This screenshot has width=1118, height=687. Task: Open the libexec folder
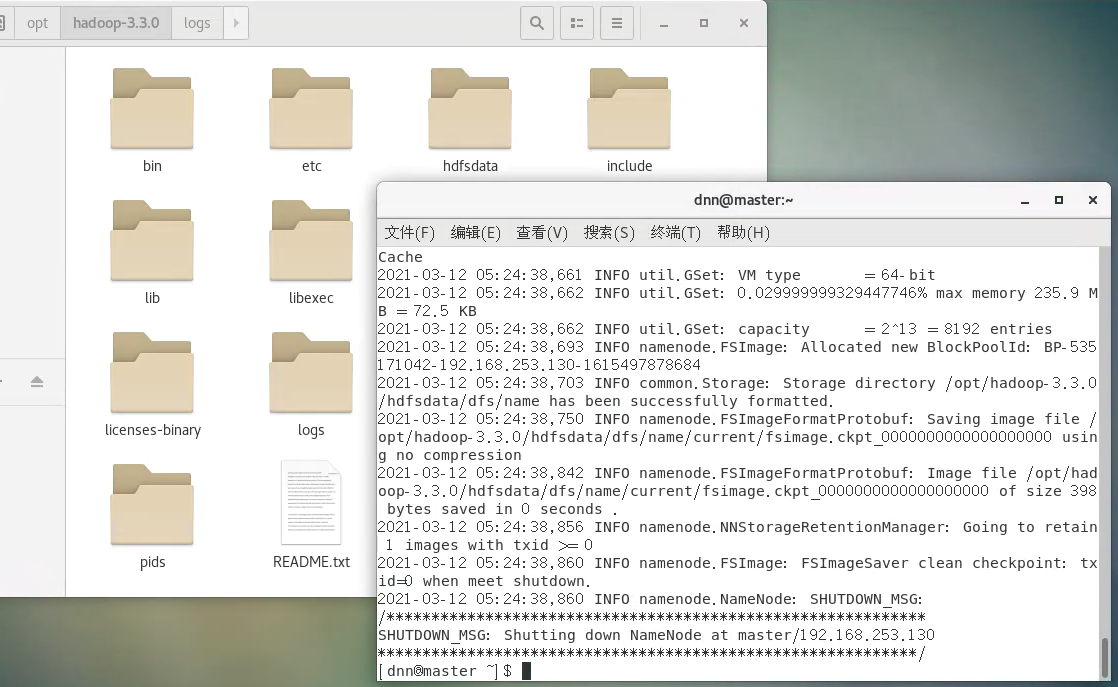click(x=311, y=241)
